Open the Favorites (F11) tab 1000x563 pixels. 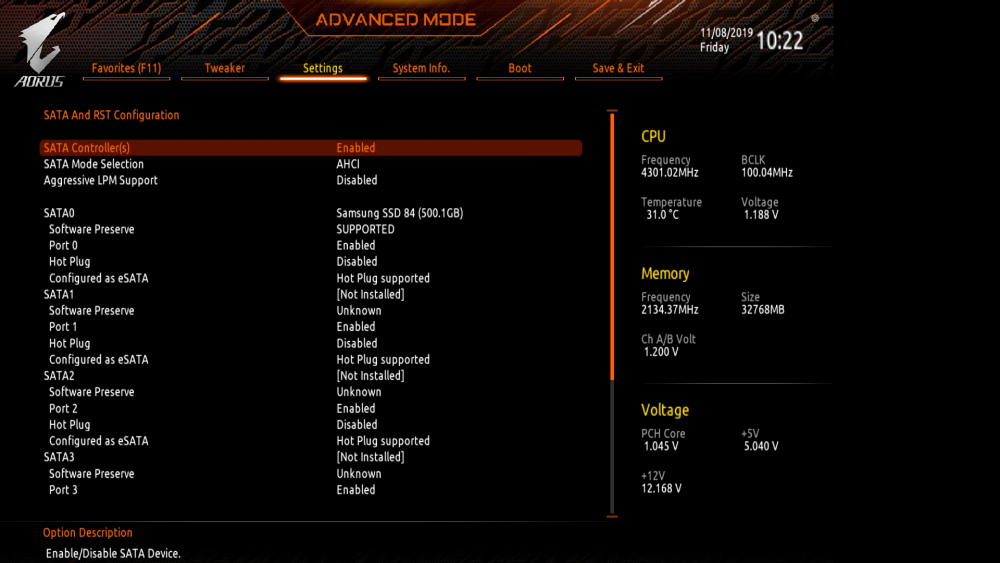(x=126, y=68)
